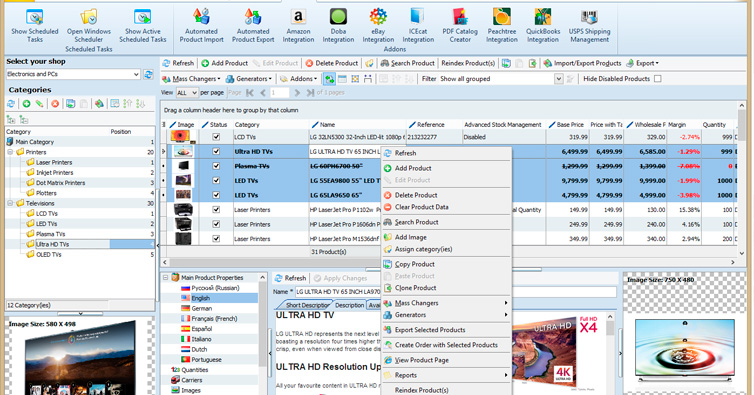Click Reindex Product(s) toolbar button
This screenshot has width=754, height=395.
[468, 63]
